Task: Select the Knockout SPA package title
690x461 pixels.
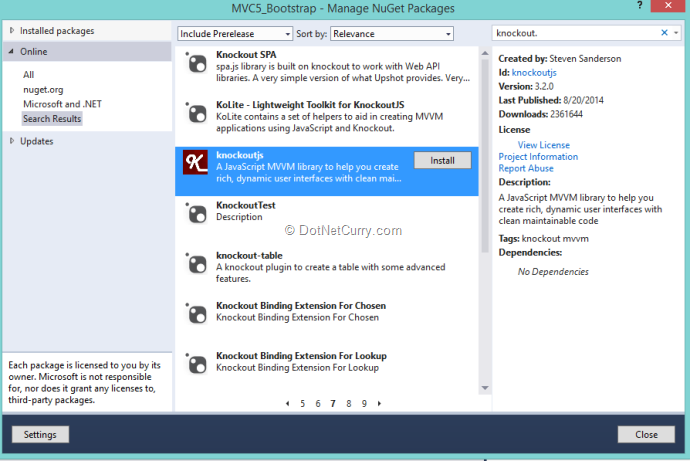Action: [x=246, y=55]
